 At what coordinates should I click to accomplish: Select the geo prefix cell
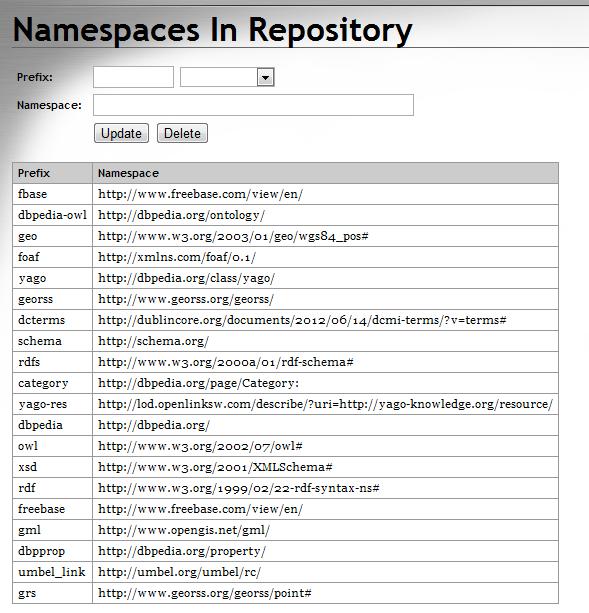coord(52,236)
